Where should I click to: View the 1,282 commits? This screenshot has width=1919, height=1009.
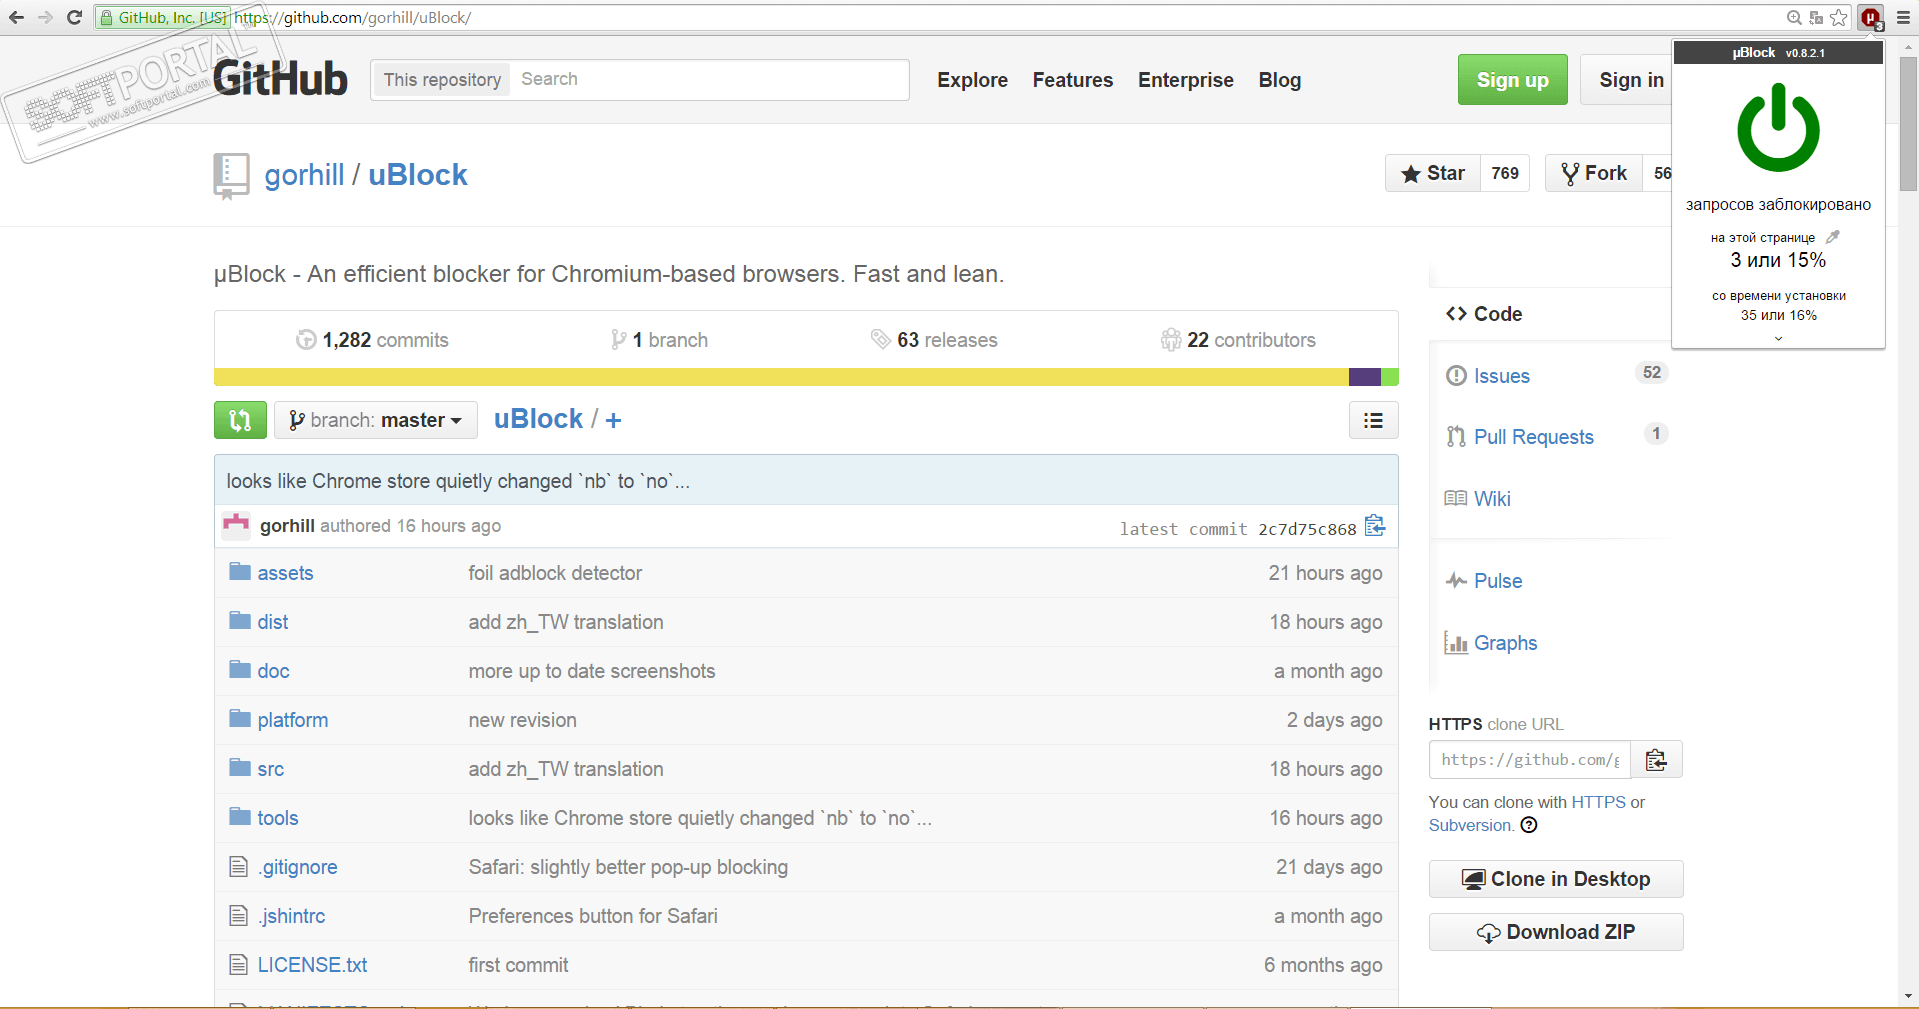pyautogui.click(x=372, y=340)
